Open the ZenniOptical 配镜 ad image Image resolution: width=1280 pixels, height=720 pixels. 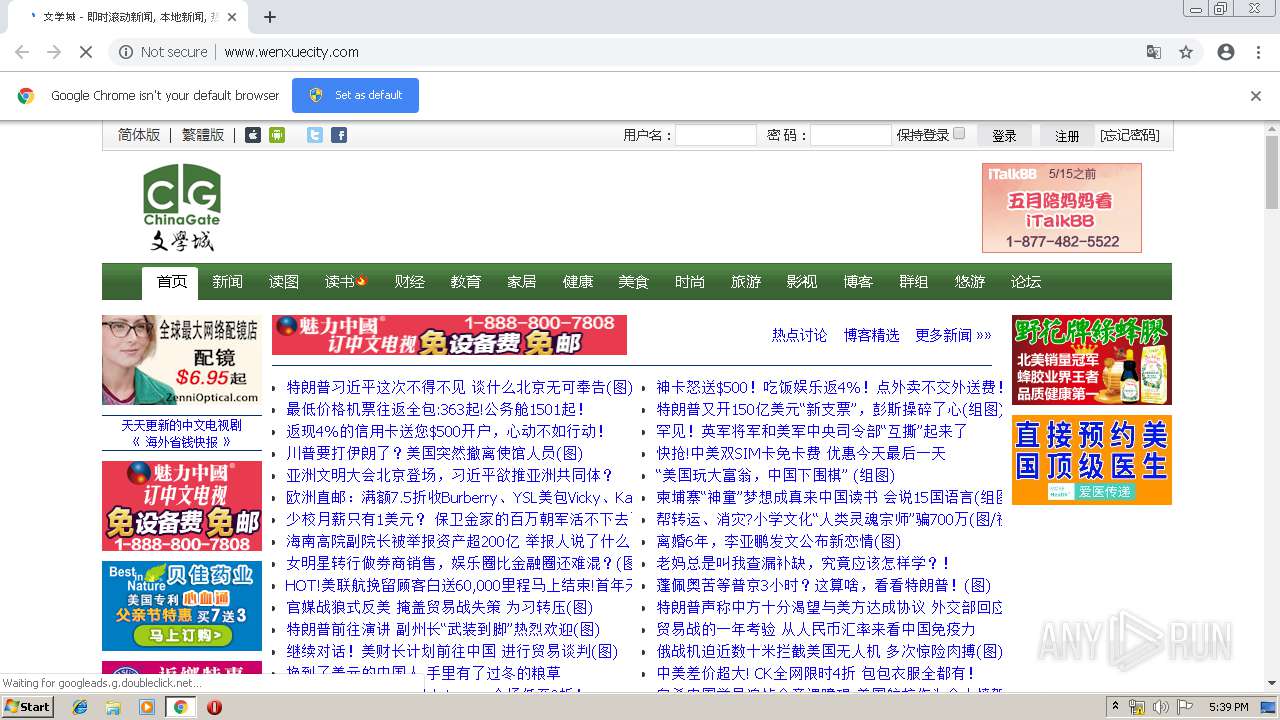coord(182,360)
